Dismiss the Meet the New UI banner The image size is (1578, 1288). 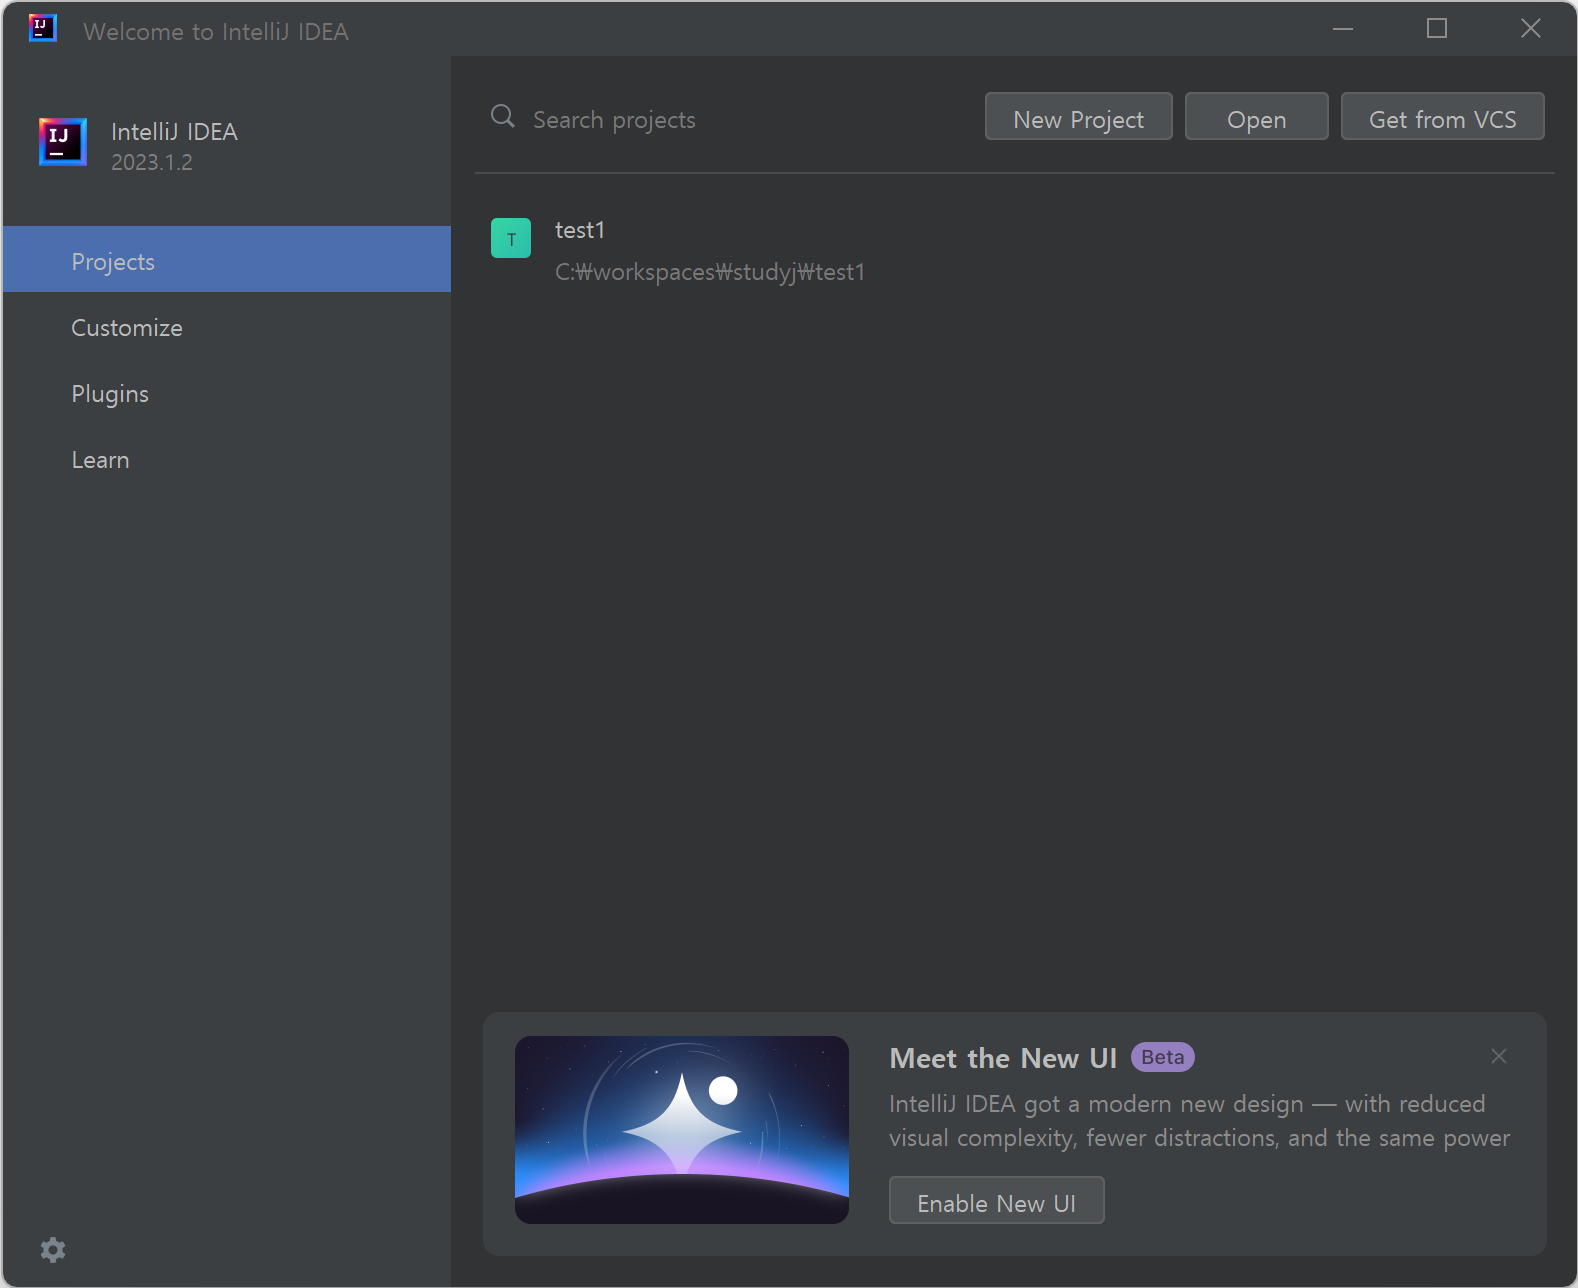coord(1499,1056)
